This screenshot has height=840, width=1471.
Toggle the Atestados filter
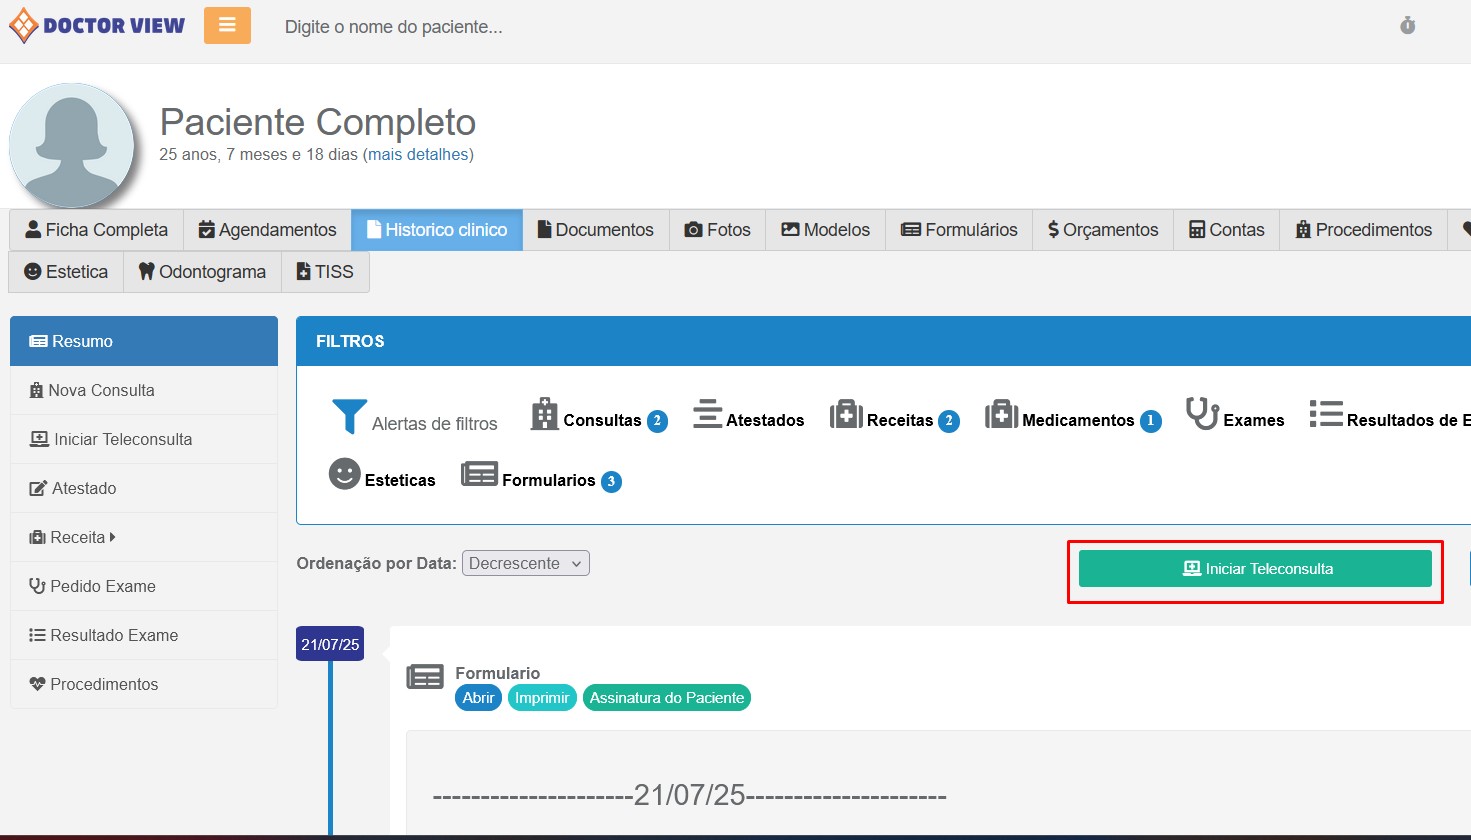click(x=764, y=420)
